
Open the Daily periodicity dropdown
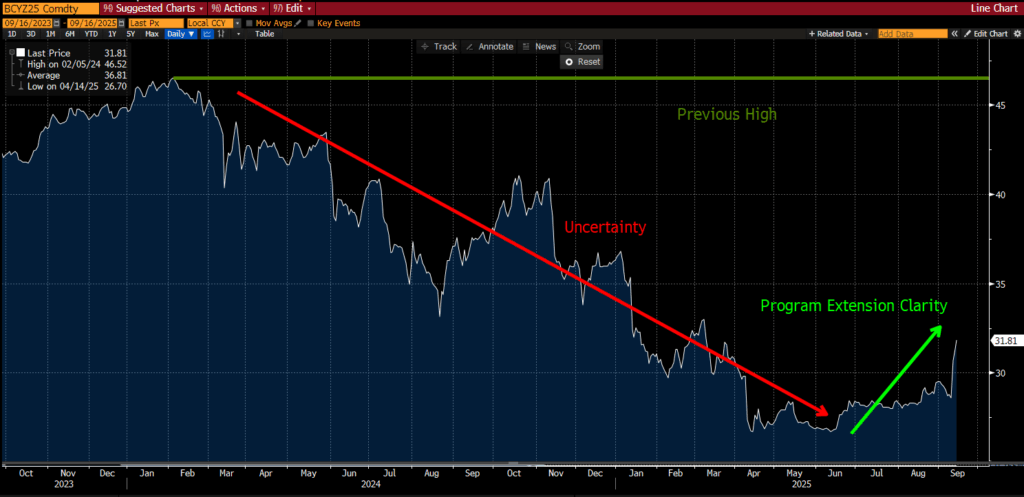point(182,33)
